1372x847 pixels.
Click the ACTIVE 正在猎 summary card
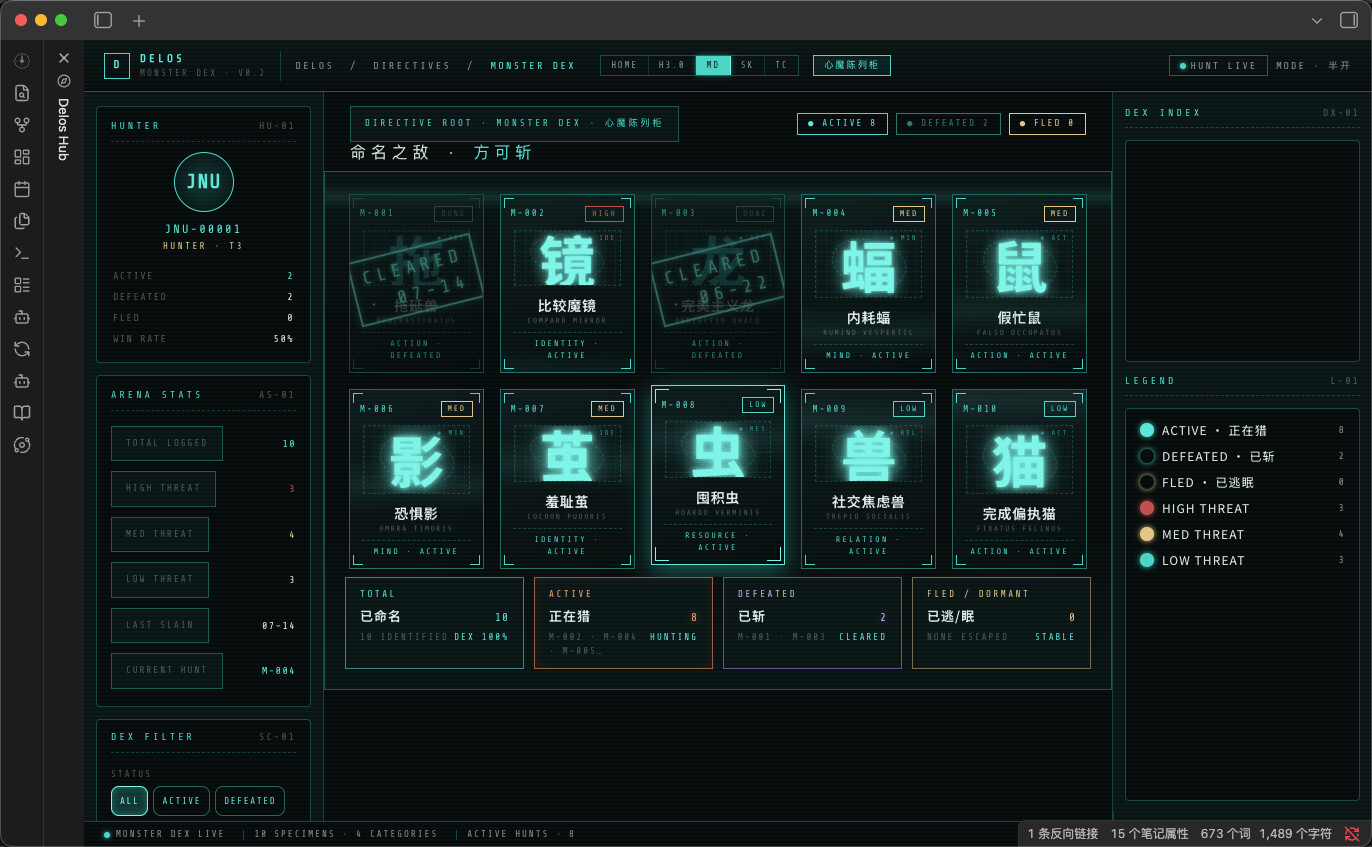(x=623, y=622)
